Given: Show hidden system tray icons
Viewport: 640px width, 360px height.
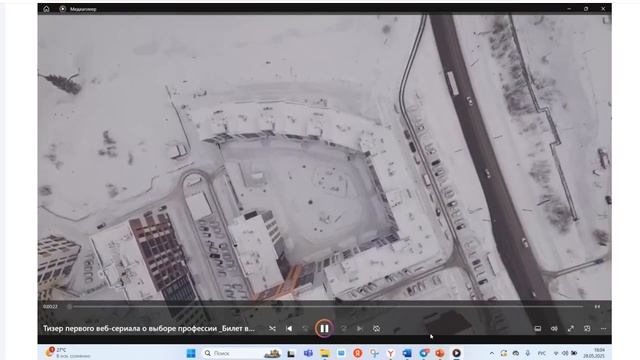Looking at the screenshot, I should 492,353.
